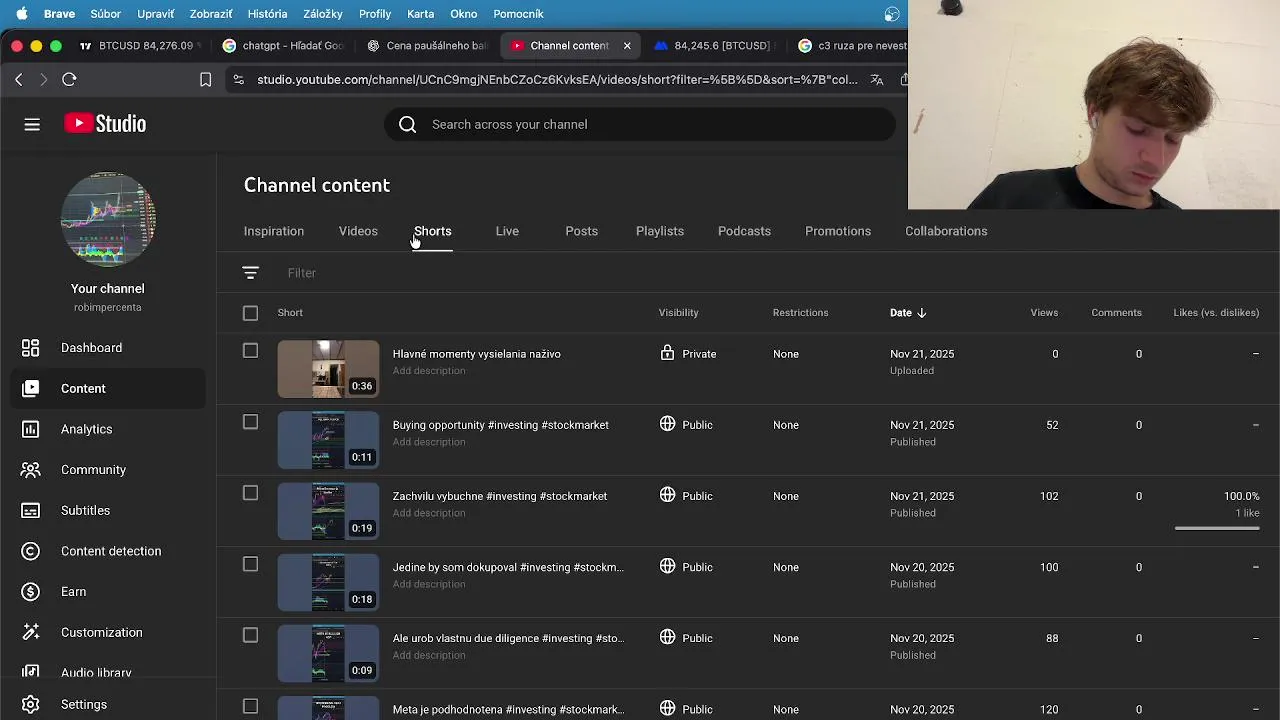
Task: Click the bookmark icon in address bar
Action: 205,79
